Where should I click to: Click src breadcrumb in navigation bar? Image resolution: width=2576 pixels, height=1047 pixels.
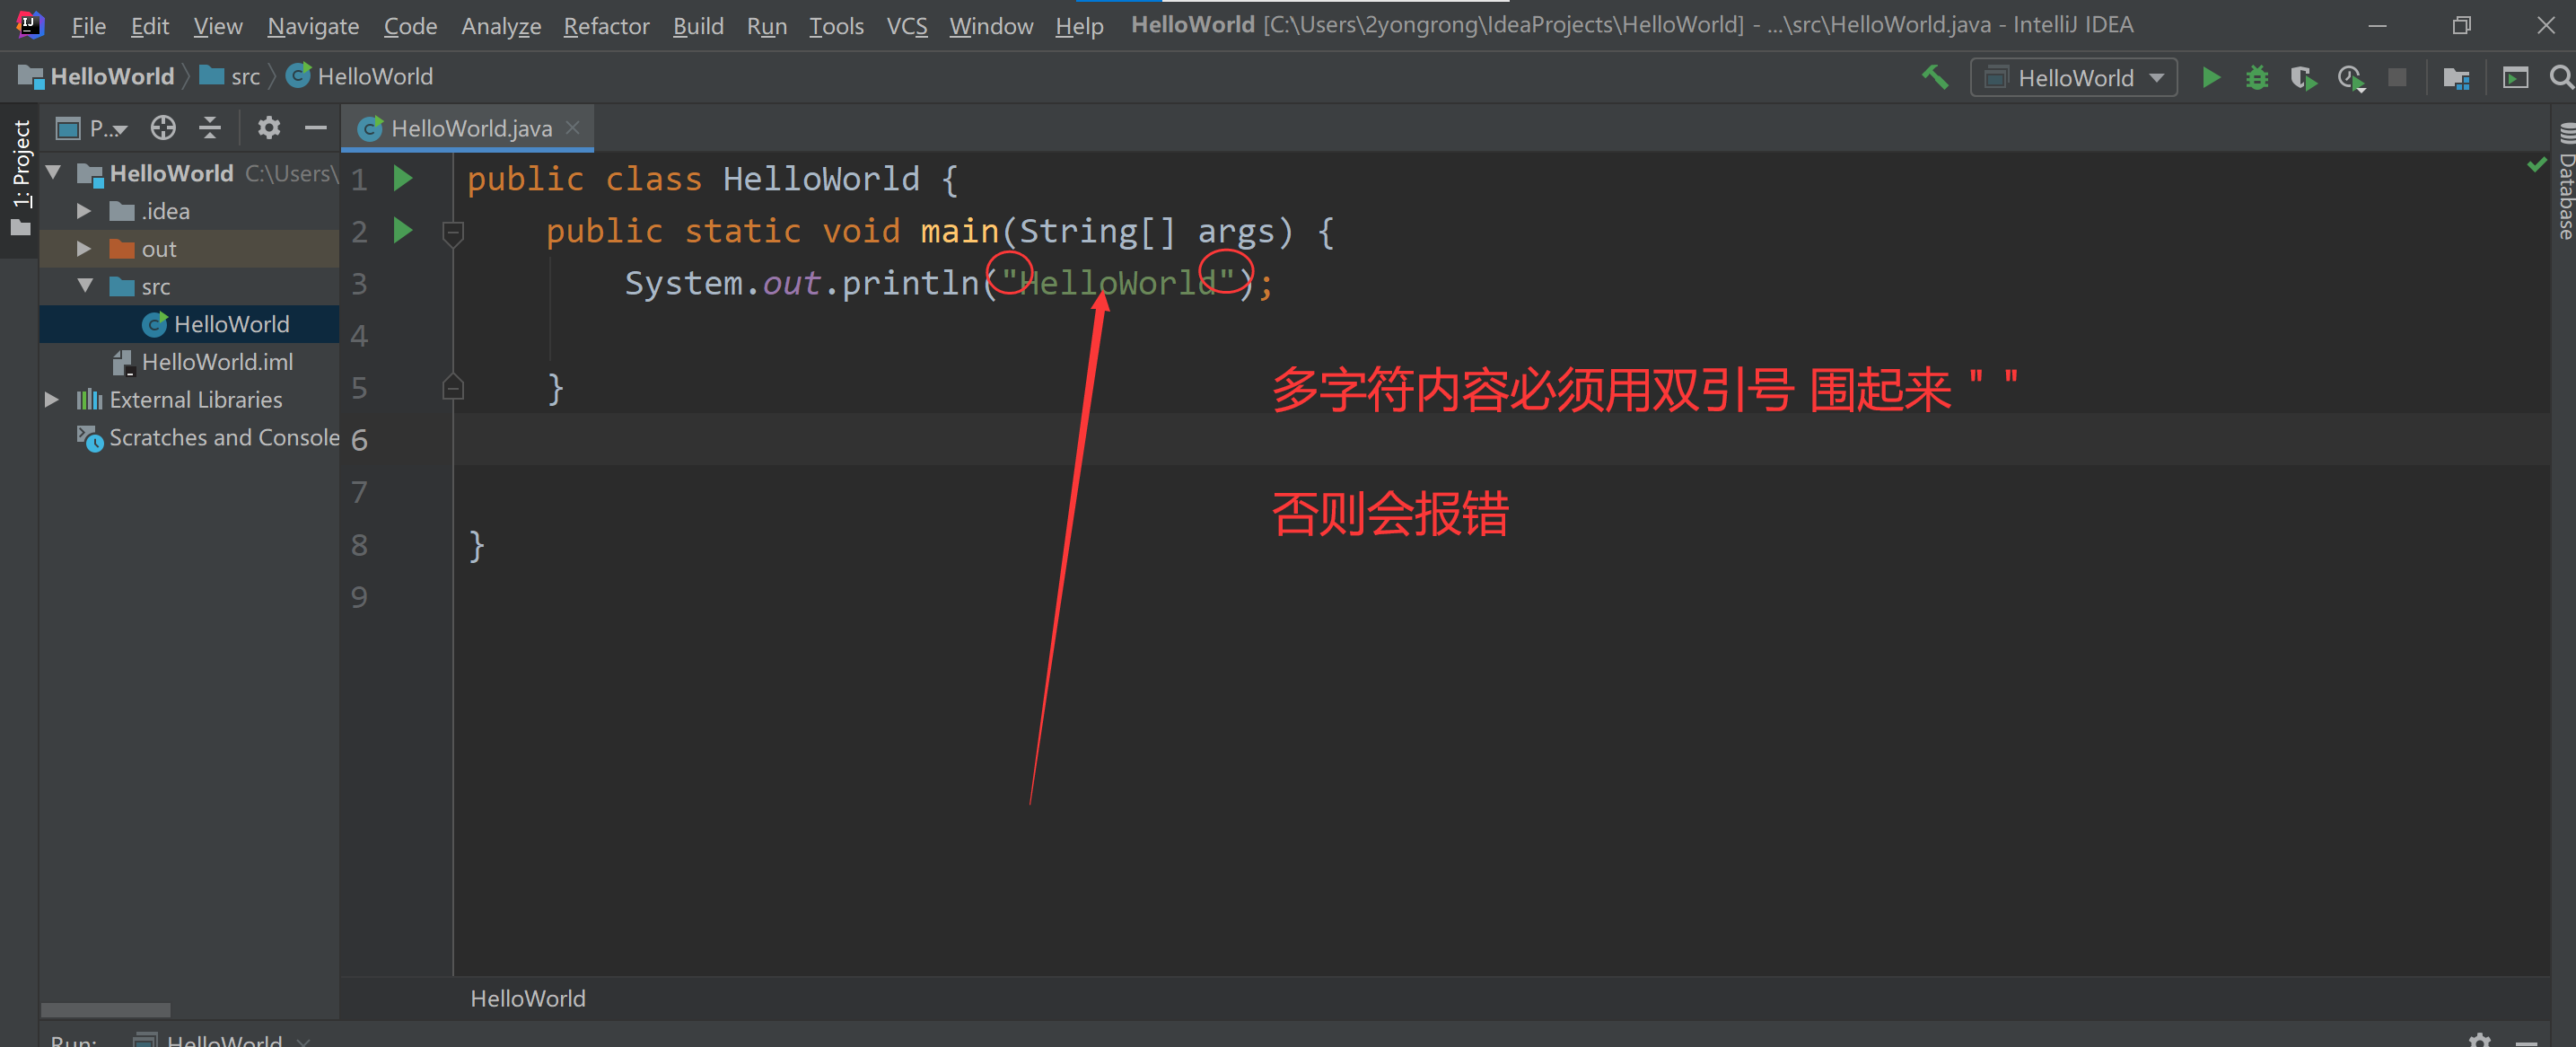[x=244, y=76]
